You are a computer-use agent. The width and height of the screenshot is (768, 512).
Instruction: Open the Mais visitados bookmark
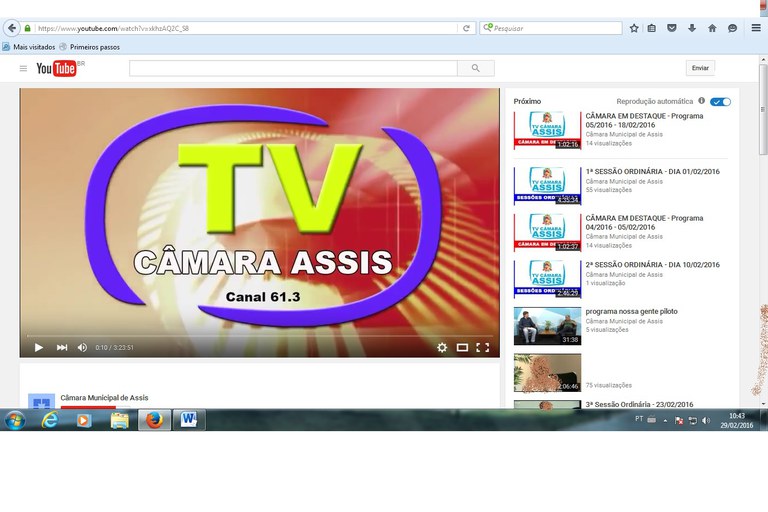[29, 47]
